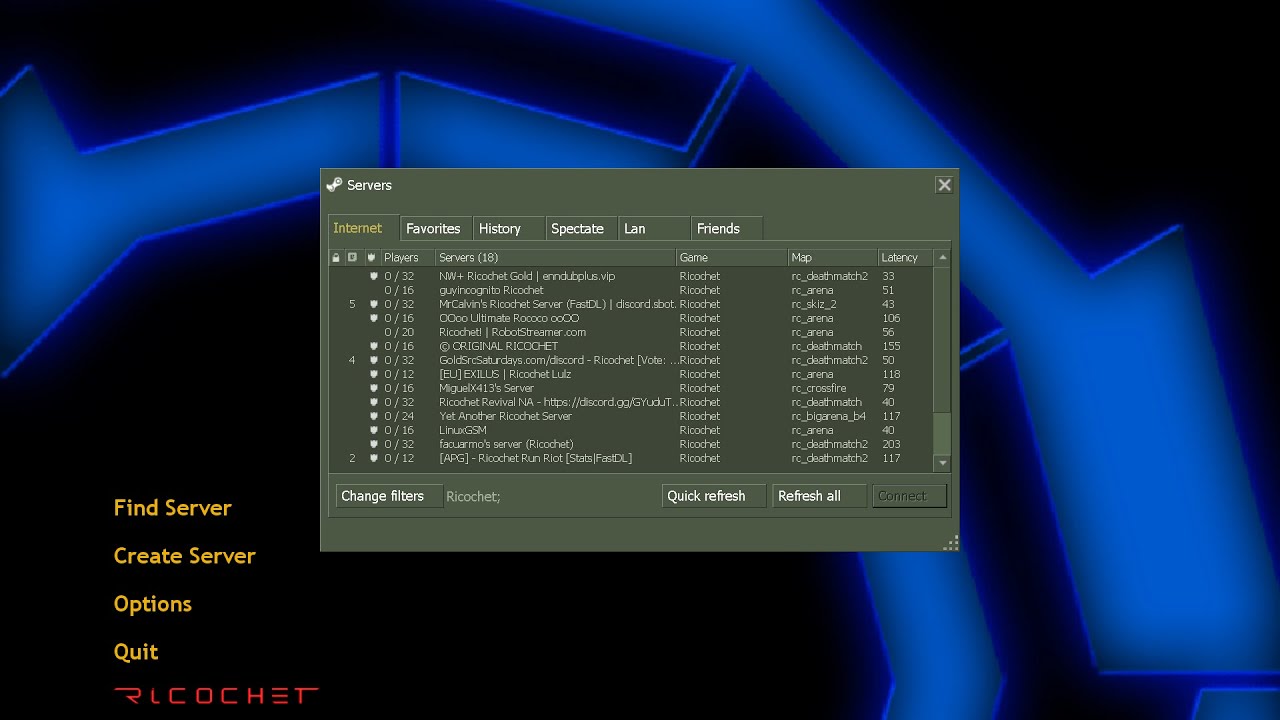Sort by the VAC secure shield column icon
Viewport: 1280px width, 720px height.
[x=371, y=258]
